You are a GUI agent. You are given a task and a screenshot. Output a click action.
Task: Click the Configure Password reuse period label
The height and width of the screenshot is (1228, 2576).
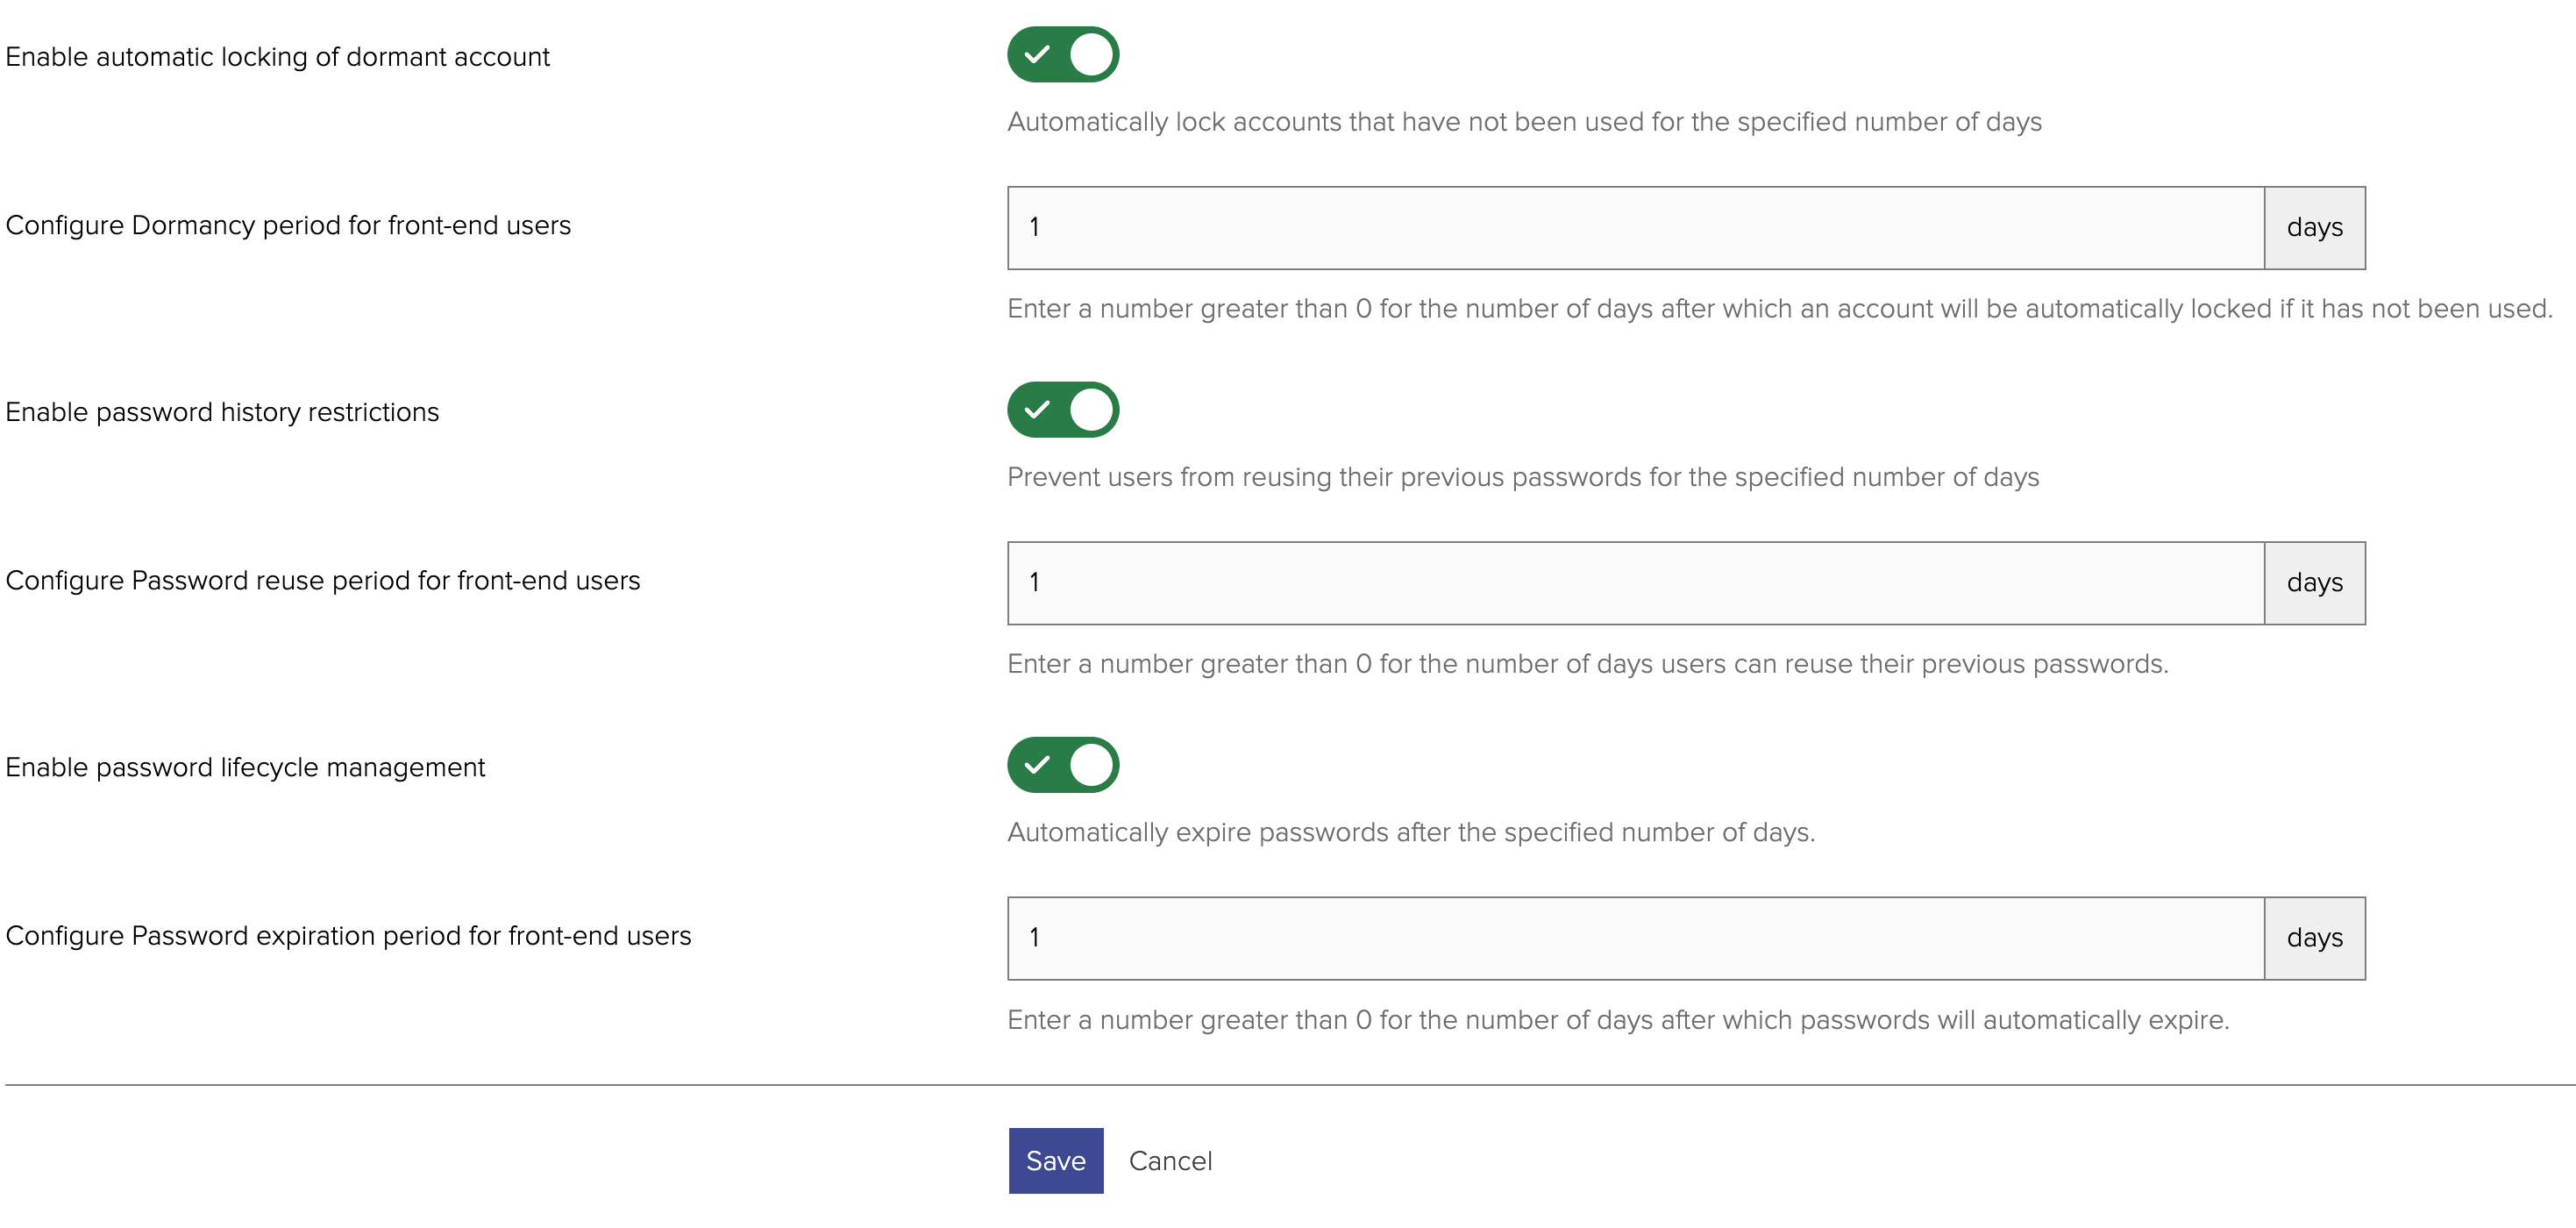click(x=323, y=580)
